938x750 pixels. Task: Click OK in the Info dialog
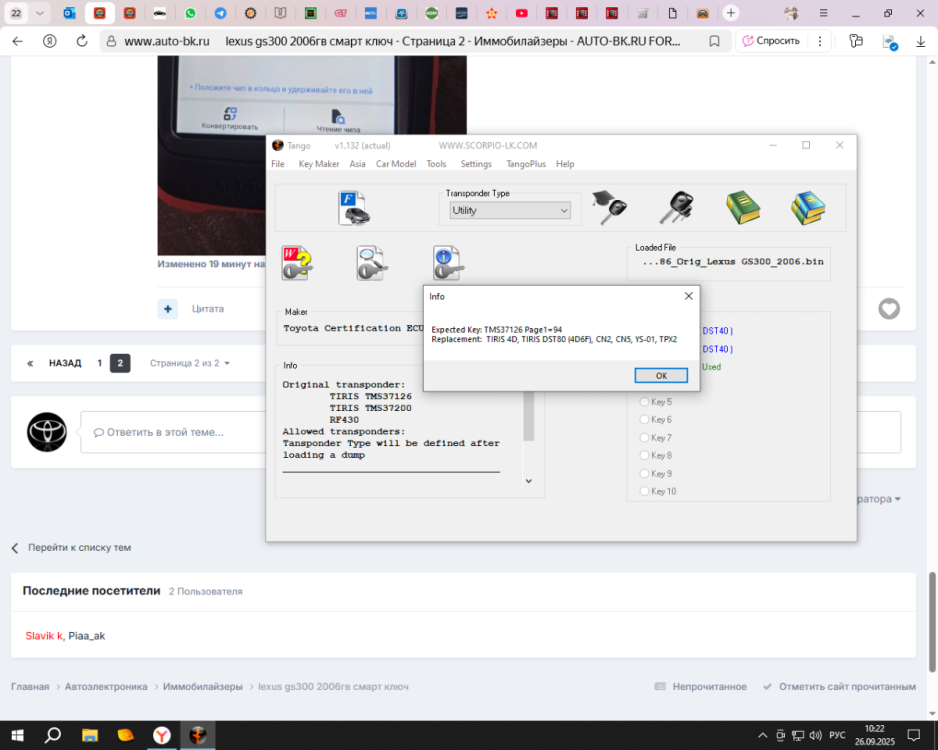coord(661,376)
